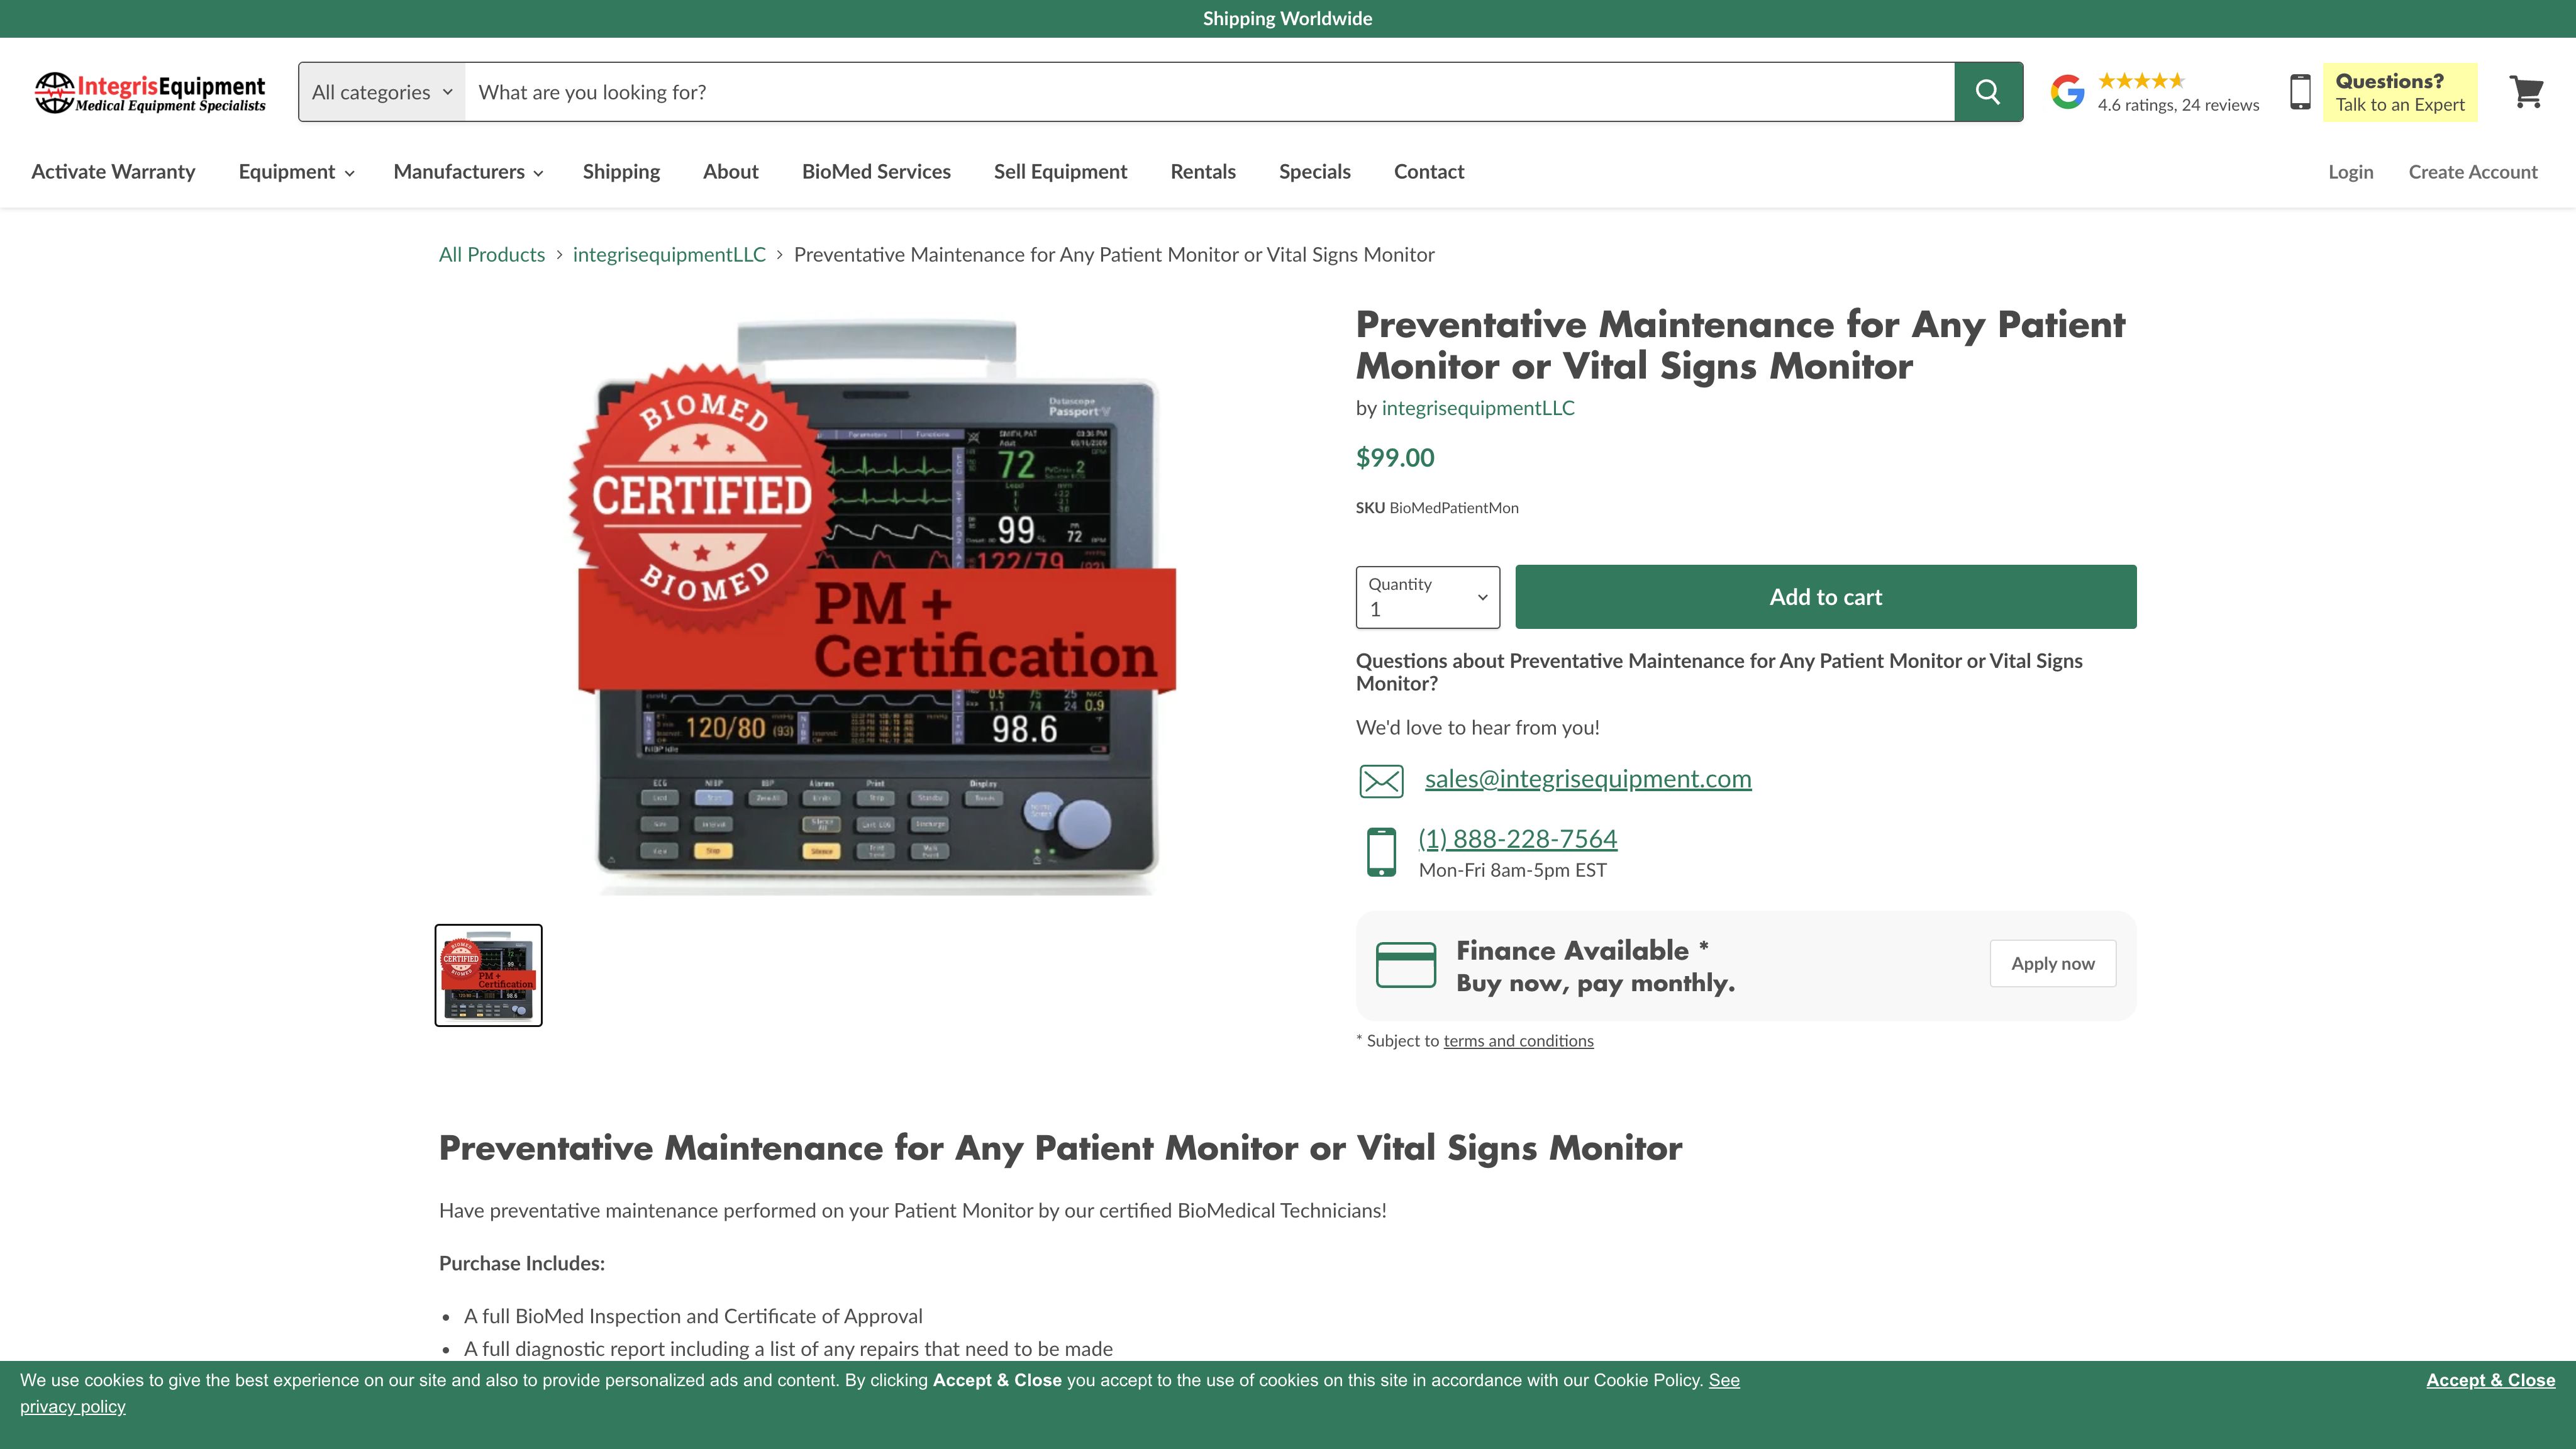Go to the Rentals page

click(x=1203, y=172)
